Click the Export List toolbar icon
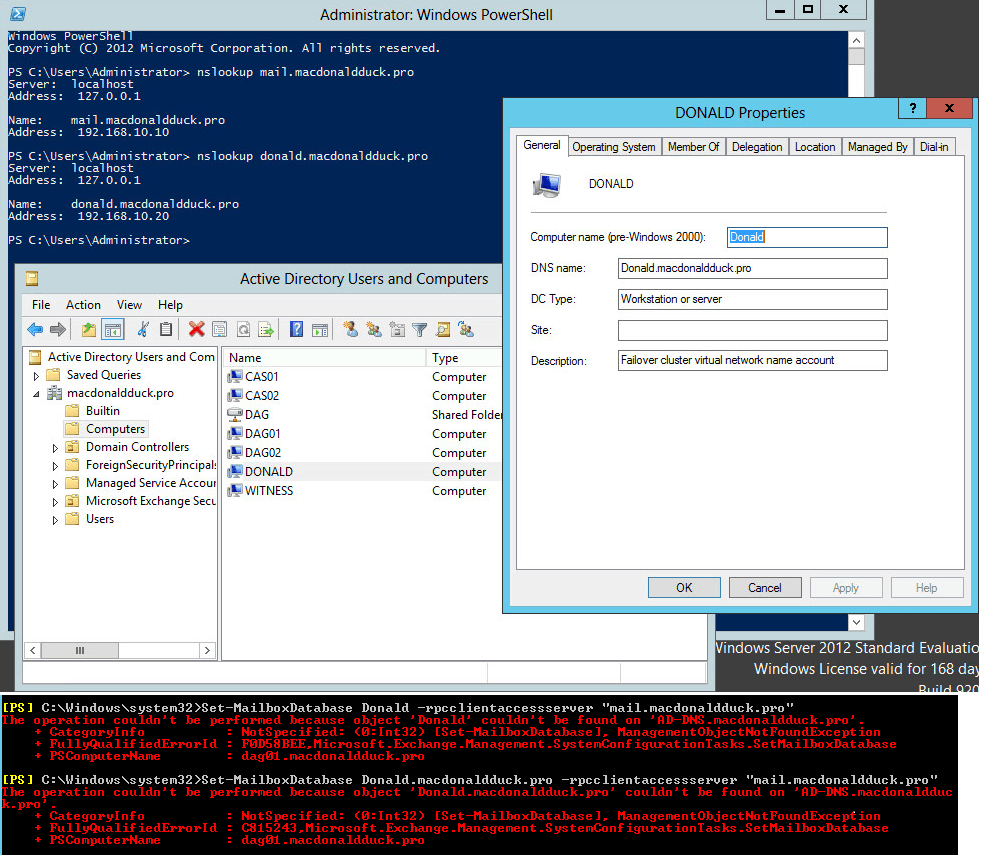987x861 pixels. [x=266, y=329]
